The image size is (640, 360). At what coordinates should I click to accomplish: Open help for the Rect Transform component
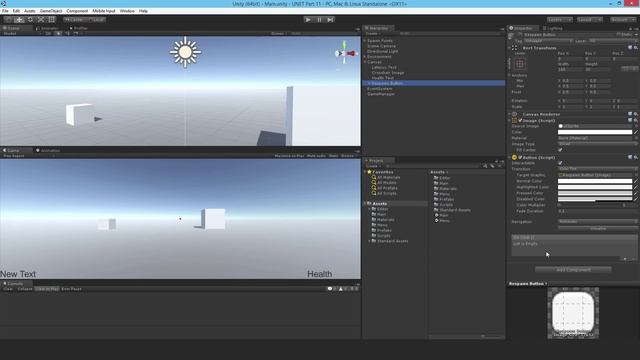click(630, 48)
